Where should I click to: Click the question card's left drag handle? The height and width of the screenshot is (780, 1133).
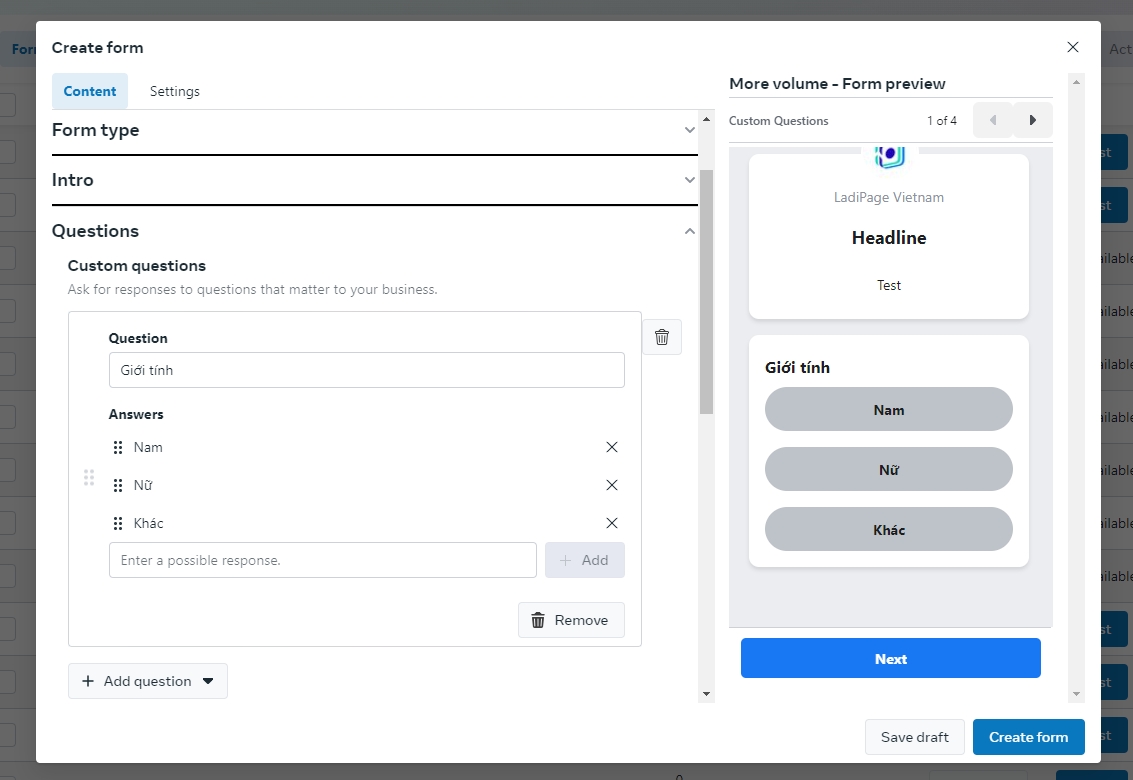(x=89, y=478)
